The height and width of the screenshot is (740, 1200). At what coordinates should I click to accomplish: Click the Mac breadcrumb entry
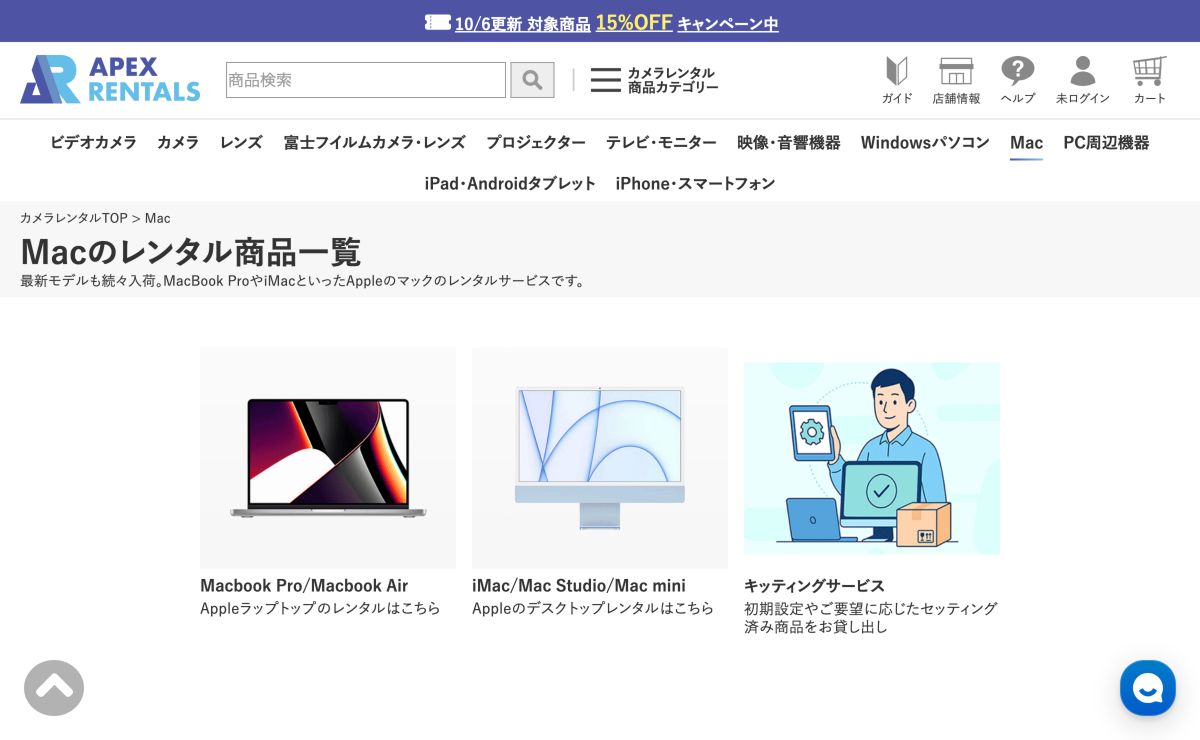pos(158,218)
